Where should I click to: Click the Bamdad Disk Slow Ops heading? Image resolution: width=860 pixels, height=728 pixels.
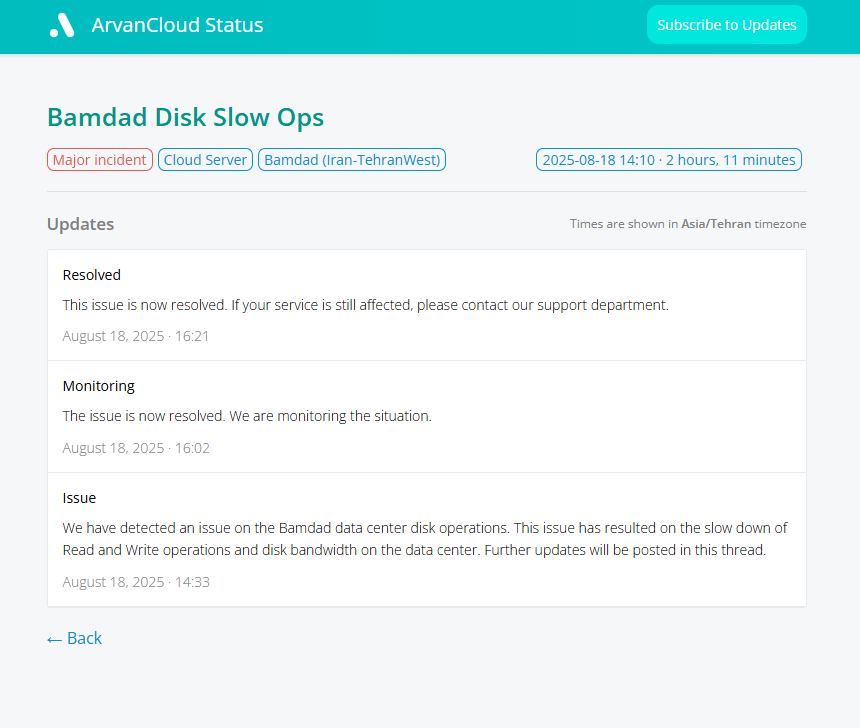185,117
